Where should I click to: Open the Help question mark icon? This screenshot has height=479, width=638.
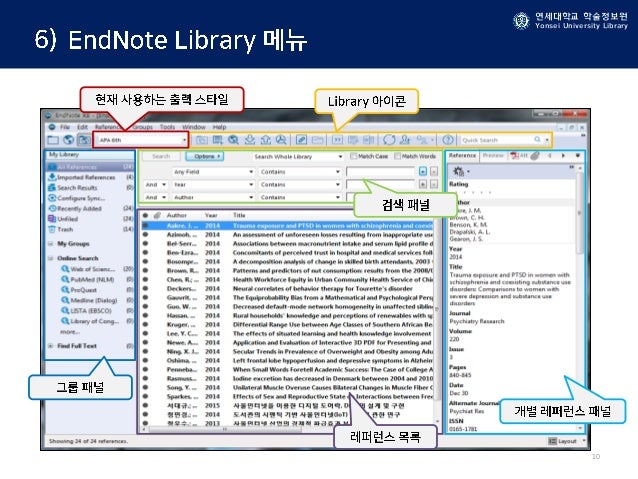448,140
